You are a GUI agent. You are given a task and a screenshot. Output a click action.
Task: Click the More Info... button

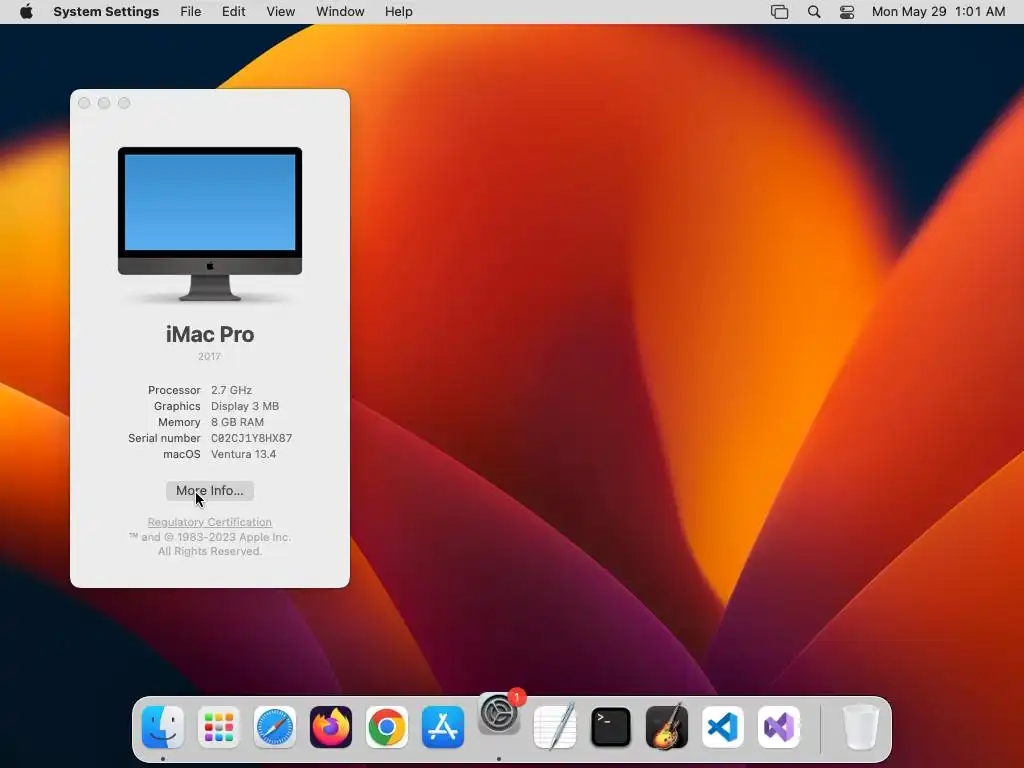point(210,490)
